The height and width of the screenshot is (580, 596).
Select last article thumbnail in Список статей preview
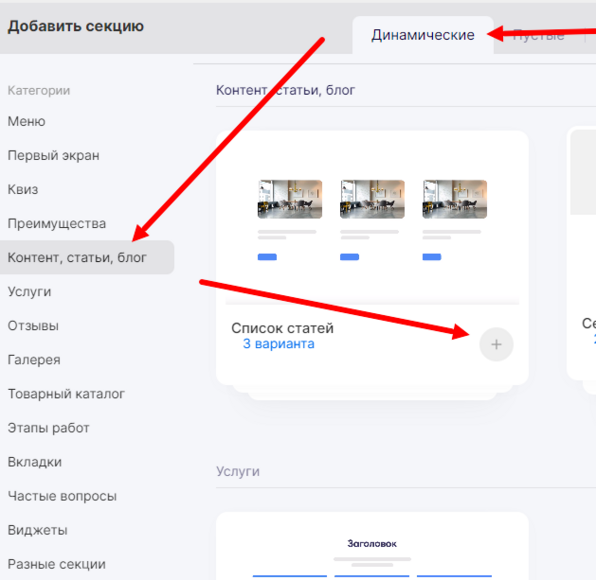click(455, 199)
